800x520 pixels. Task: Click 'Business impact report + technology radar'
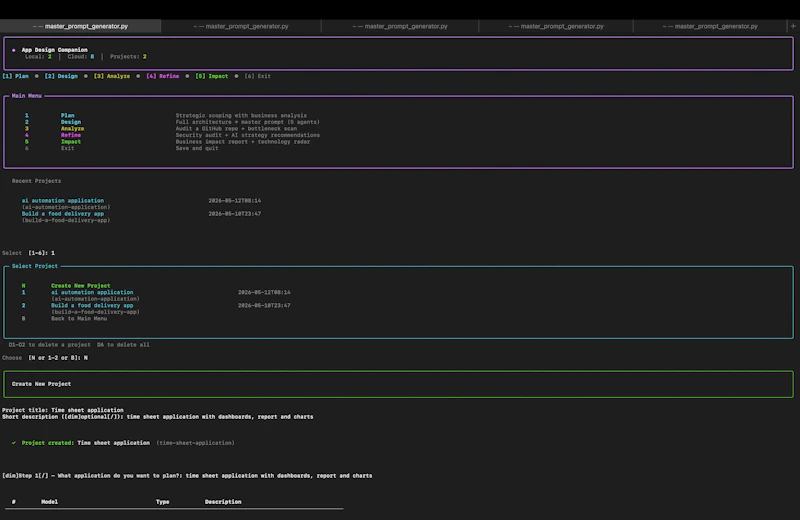(243, 142)
